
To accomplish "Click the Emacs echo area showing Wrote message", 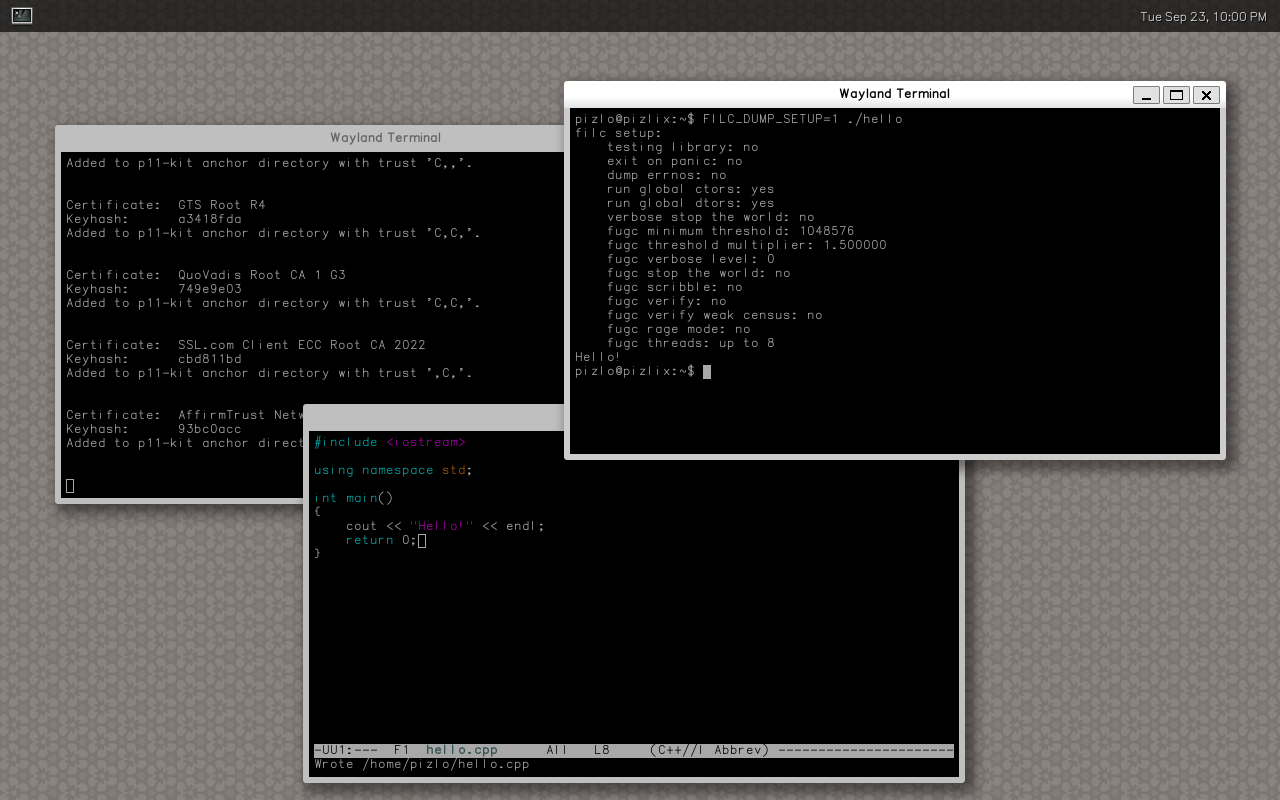I will [421, 765].
